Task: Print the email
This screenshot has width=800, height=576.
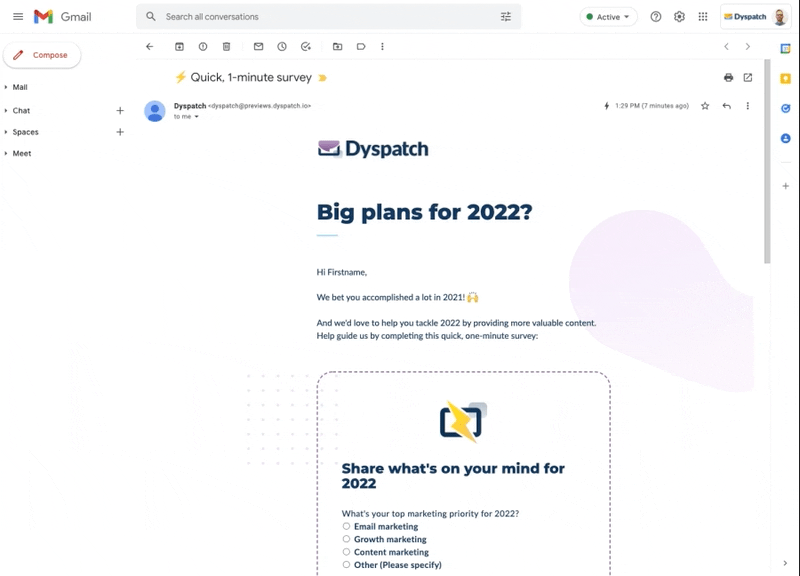Action: tap(728, 78)
